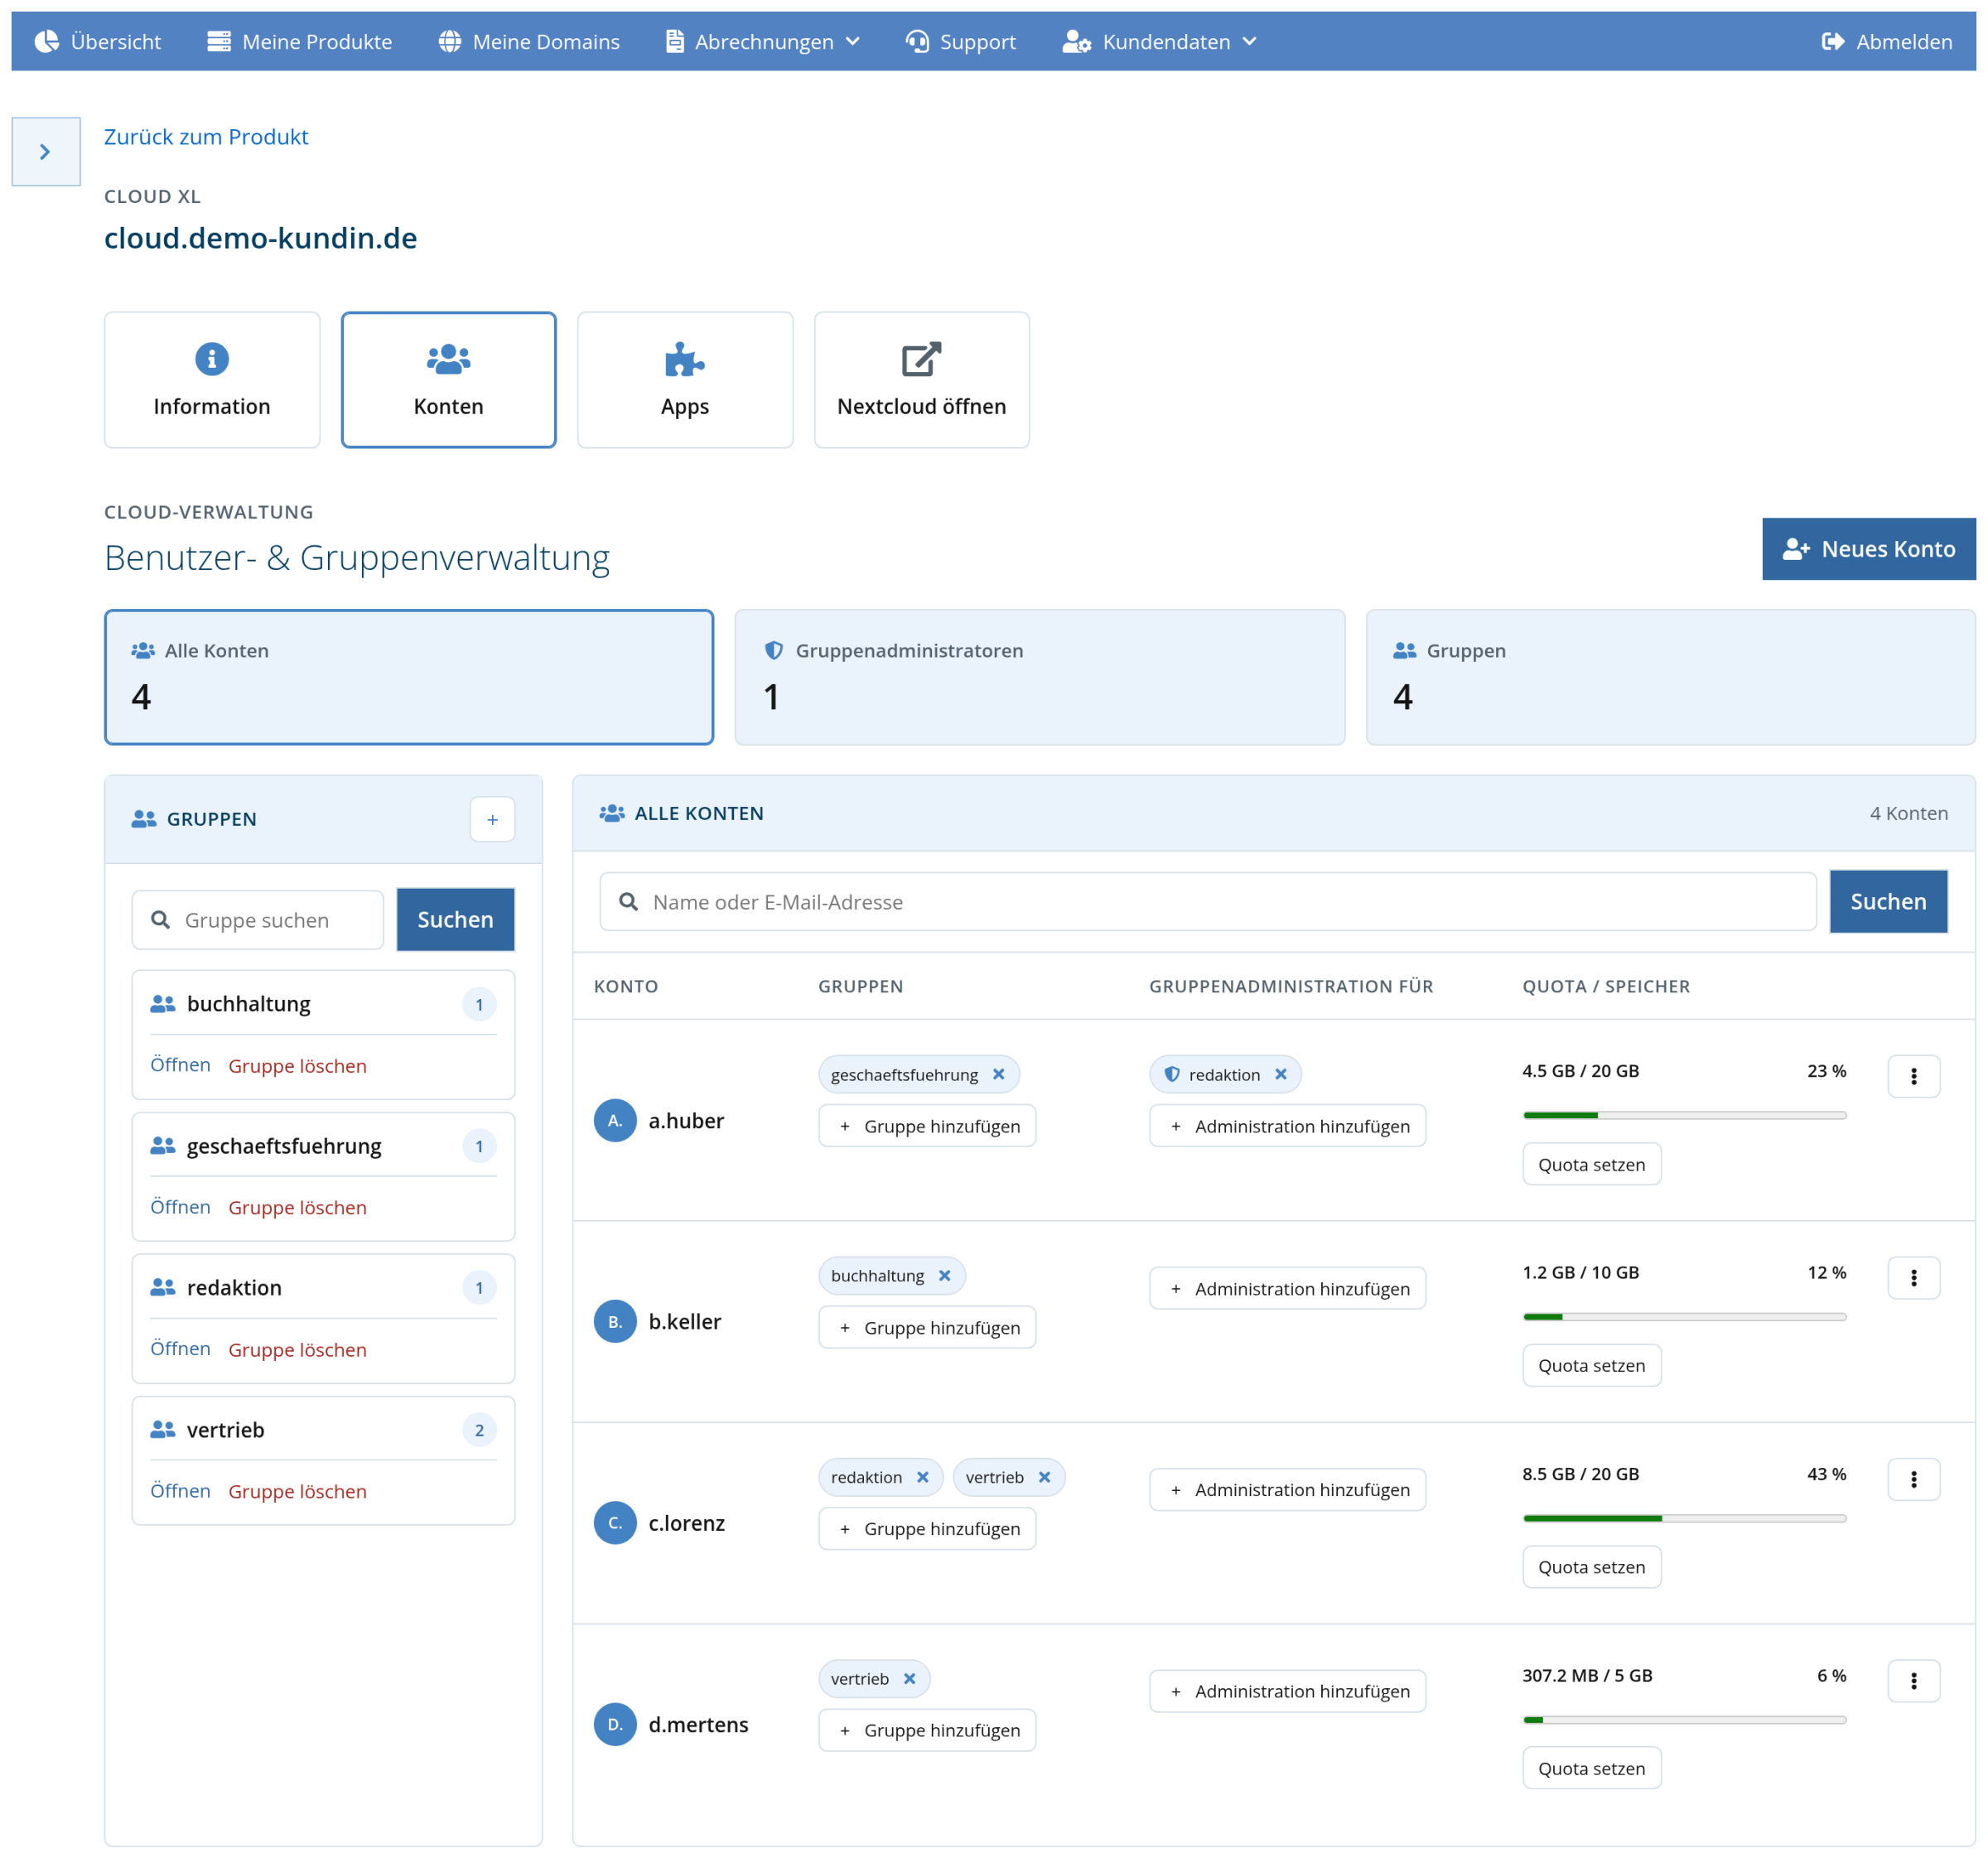Click the Nextcloud öffnen tile
This screenshot has width=1988, height=1858.
(x=921, y=379)
